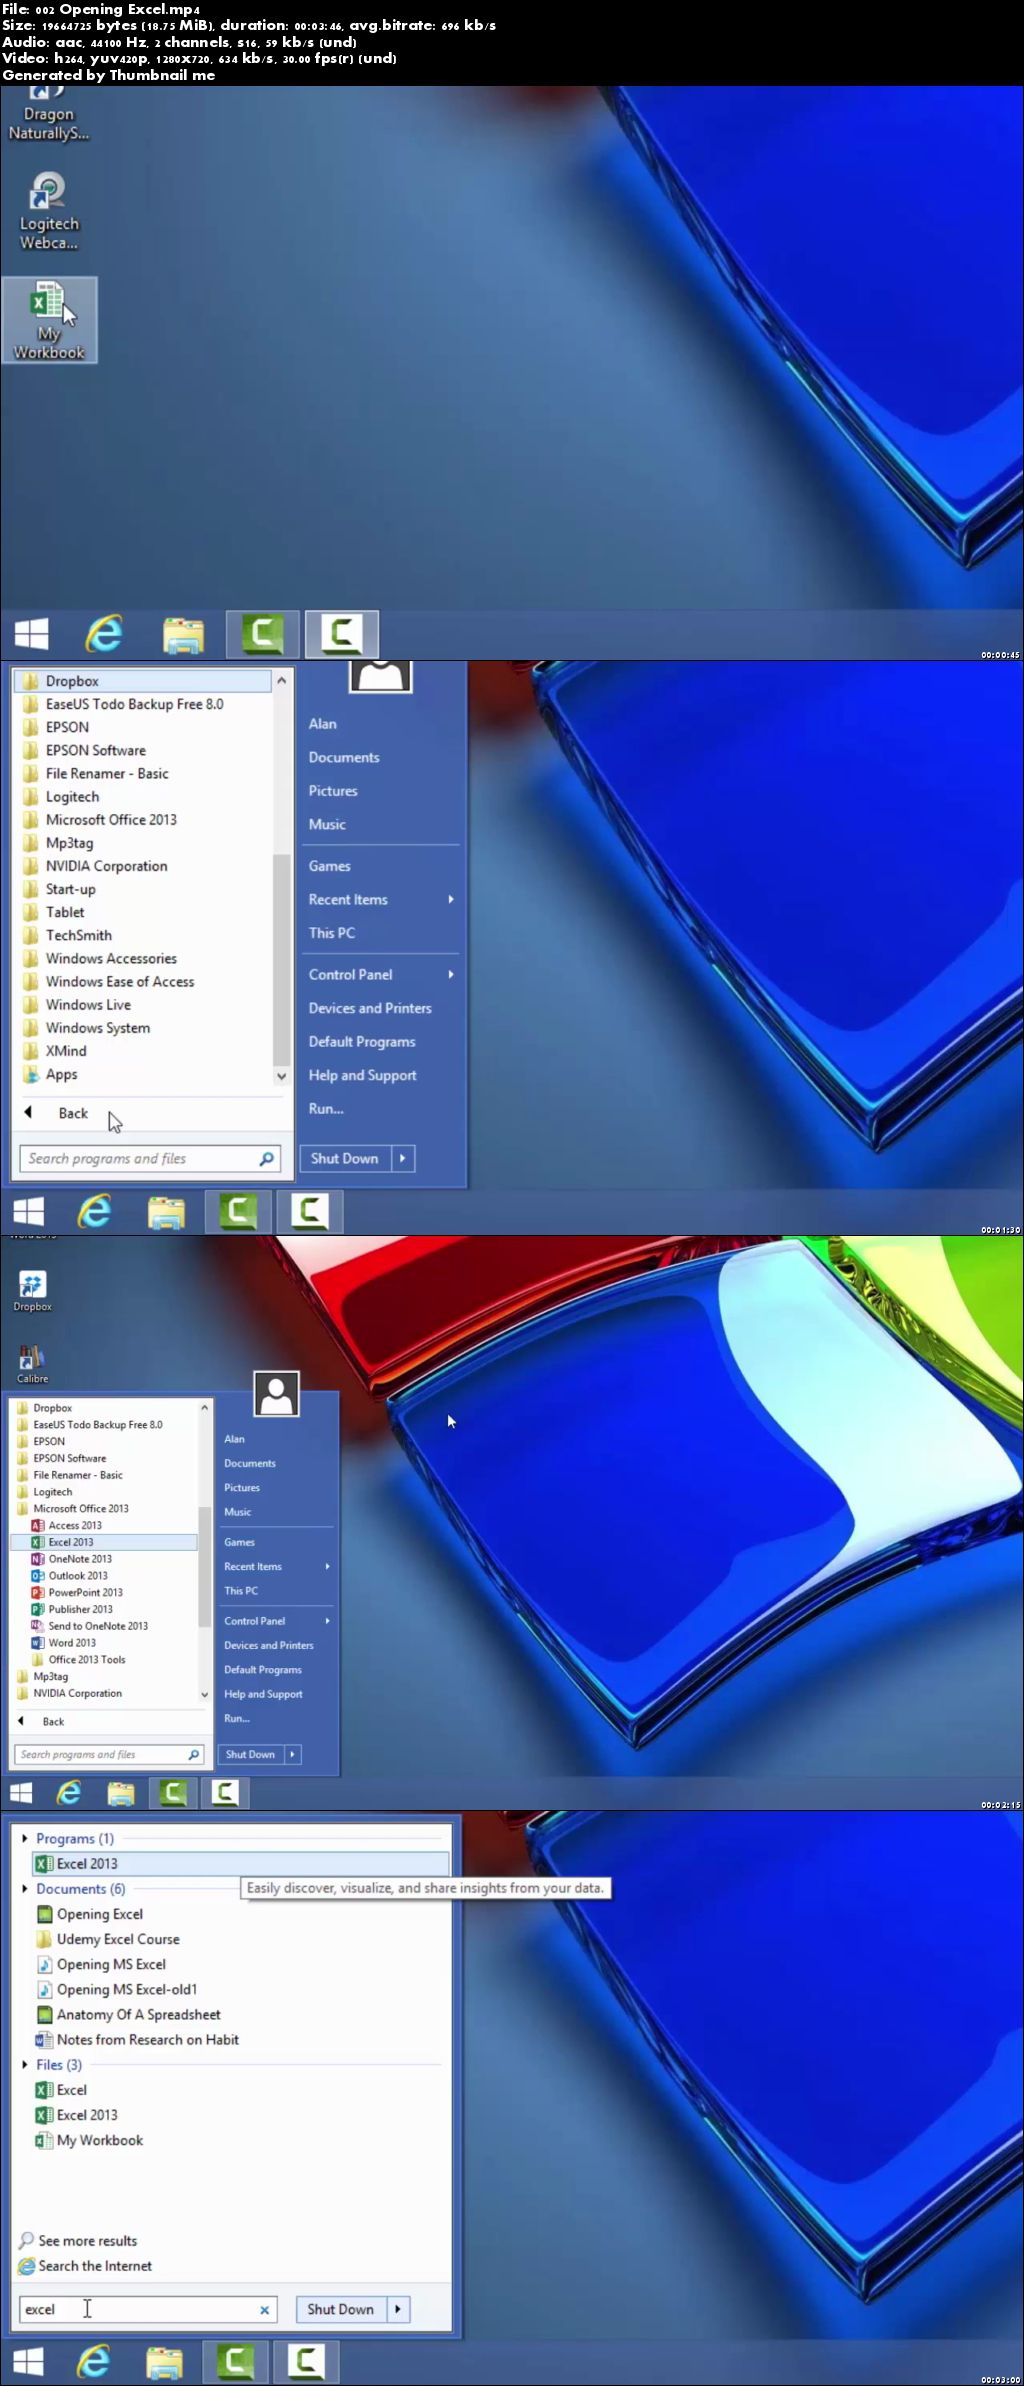Collapse the Documents (6) results group
The width and height of the screenshot is (1024, 2386).
pos(25,1889)
